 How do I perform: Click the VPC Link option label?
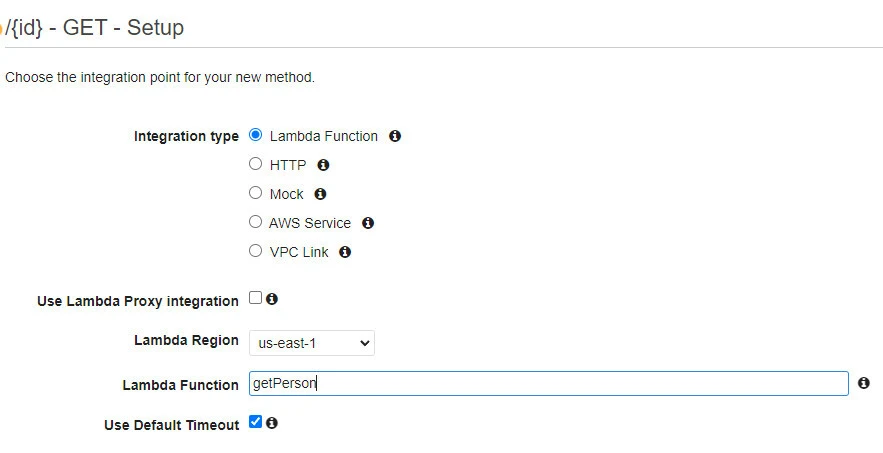tap(299, 252)
